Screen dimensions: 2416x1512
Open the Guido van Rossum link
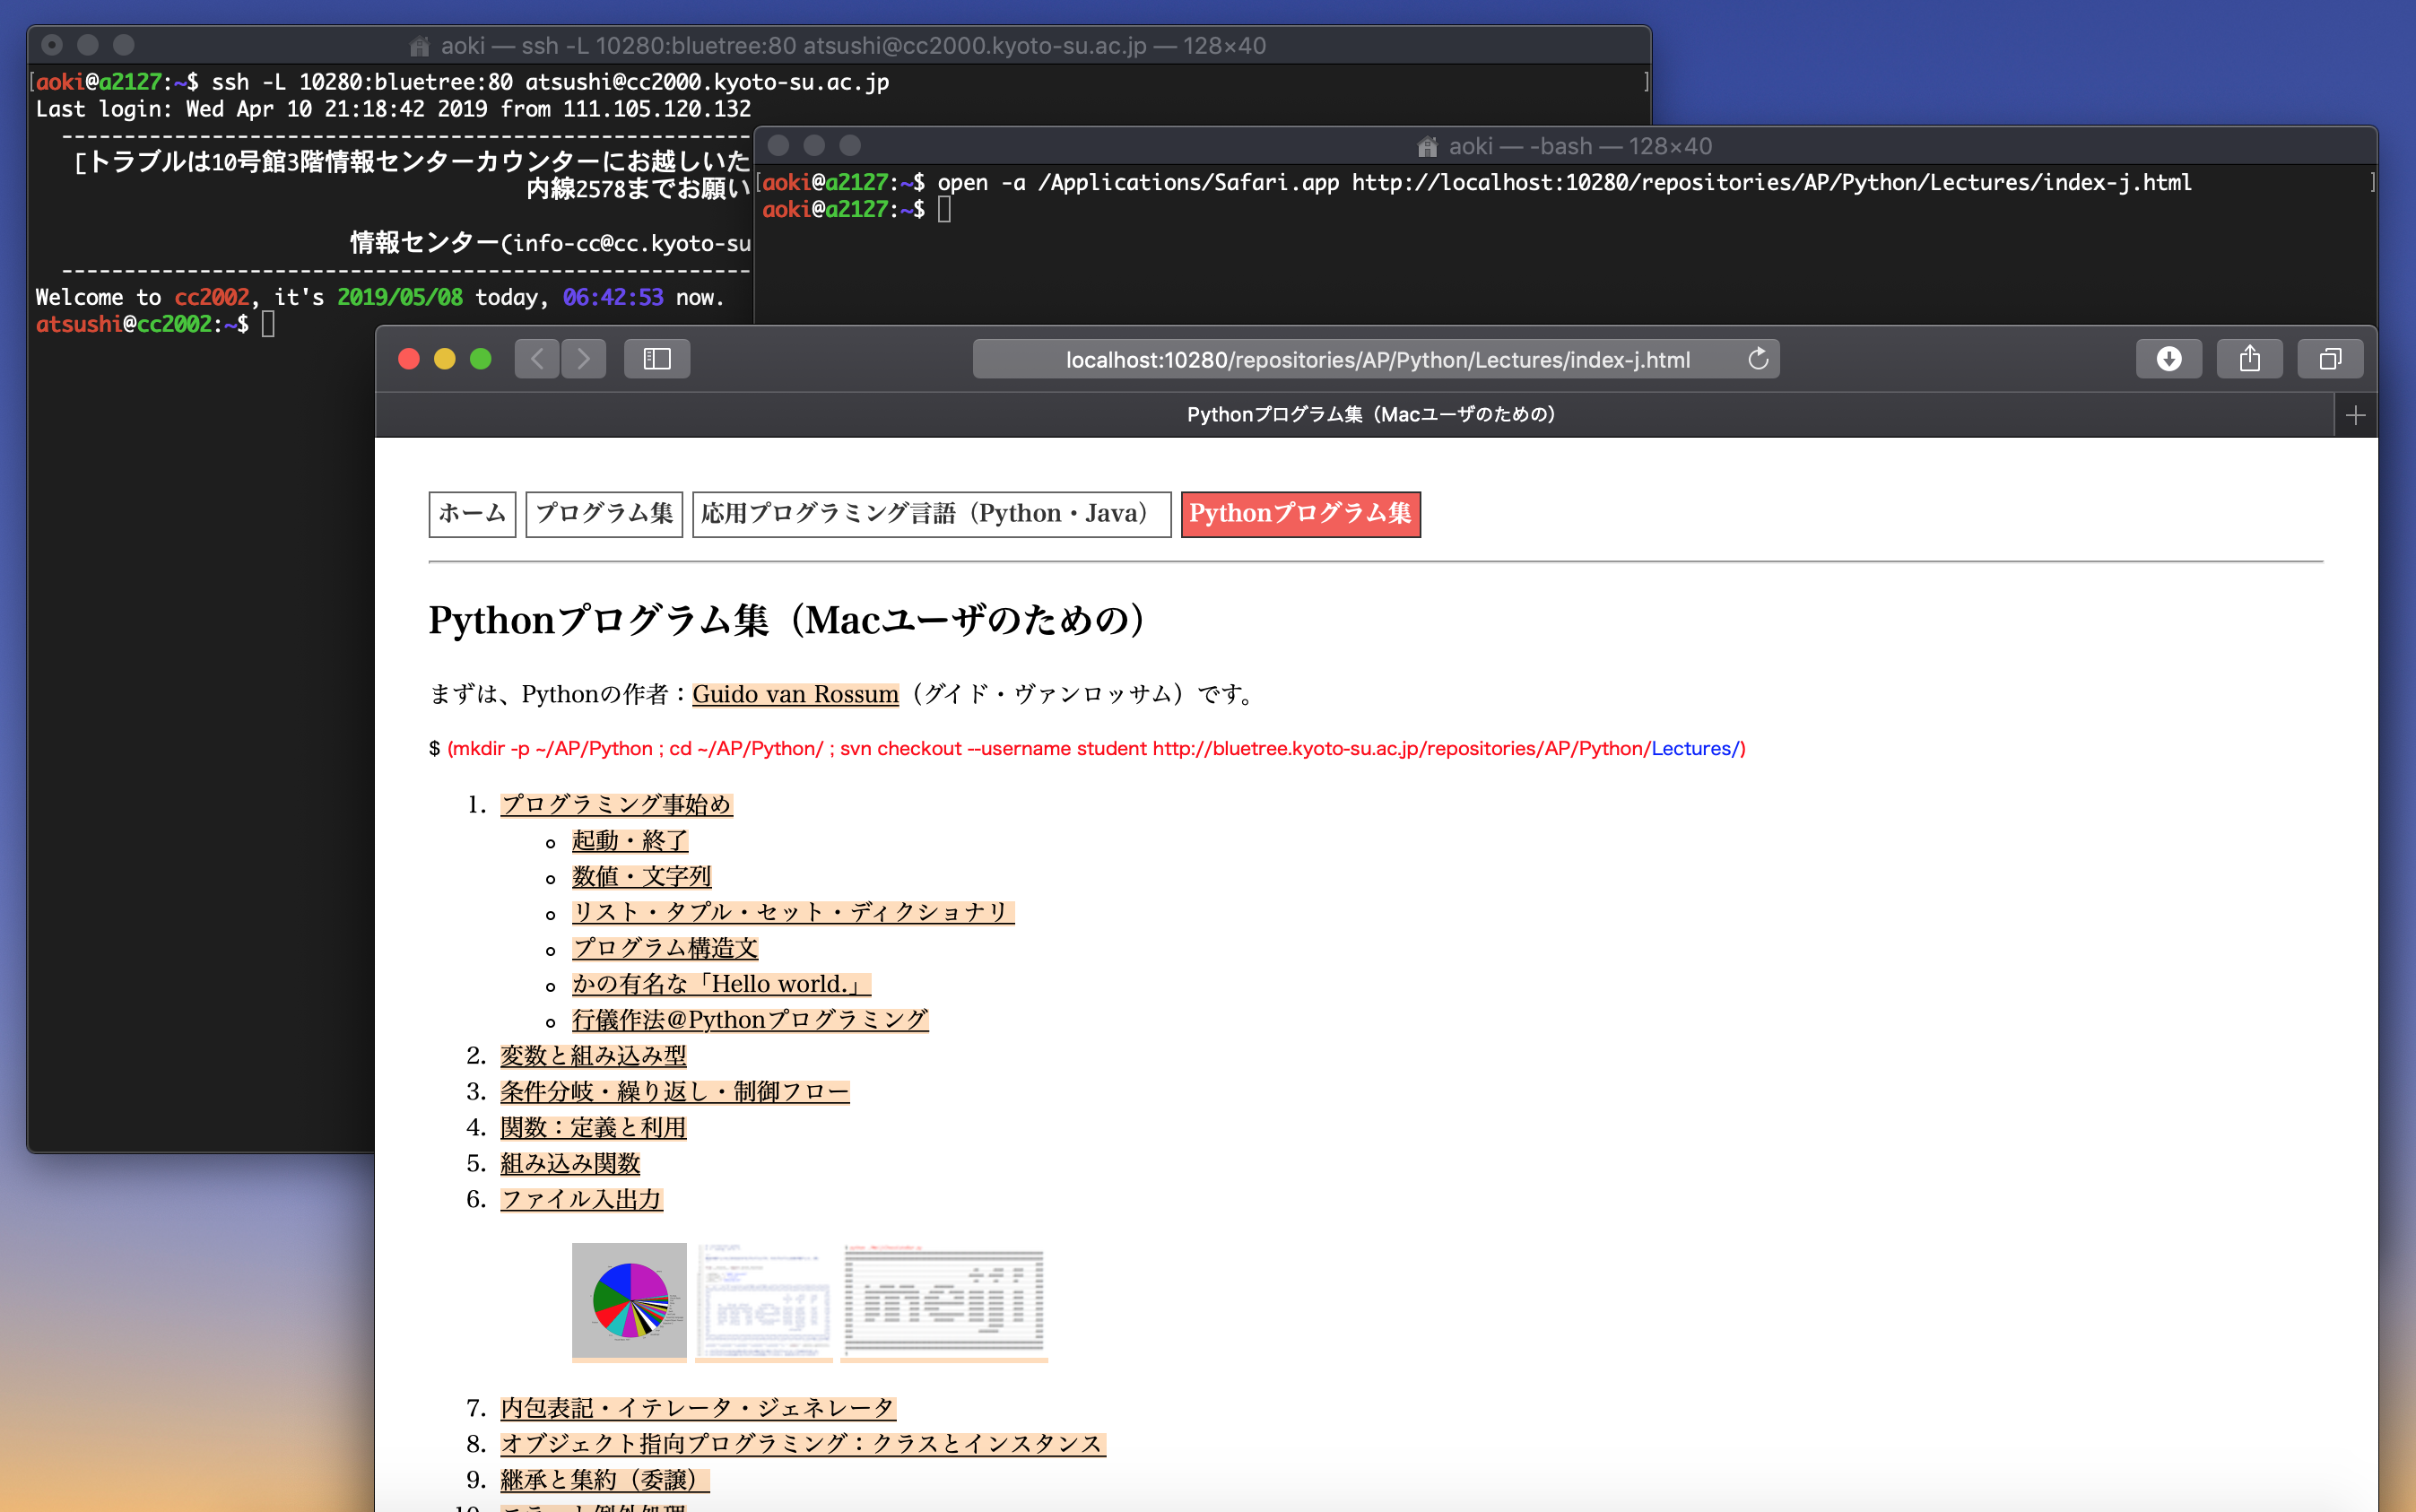[795, 694]
